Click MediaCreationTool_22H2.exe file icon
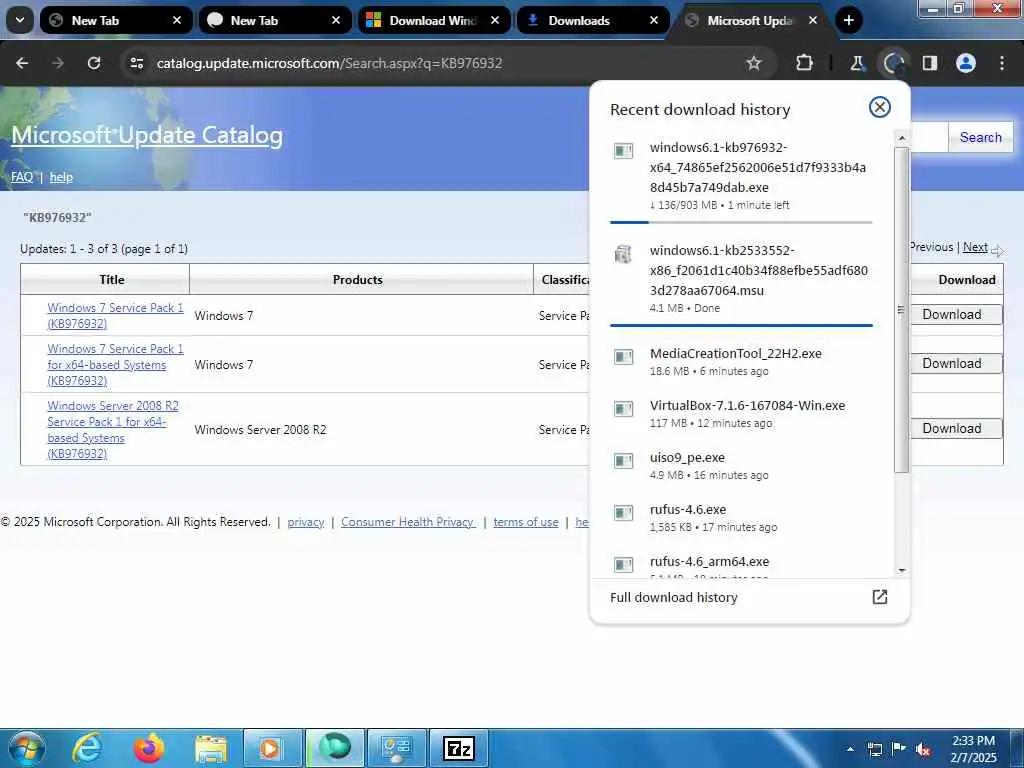1024x768 pixels. [x=624, y=357]
